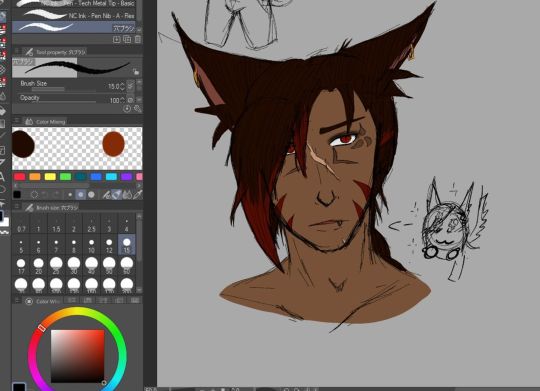Click the clear mixing canvas icon
The width and height of the screenshot is (540, 391).
click(x=34, y=195)
